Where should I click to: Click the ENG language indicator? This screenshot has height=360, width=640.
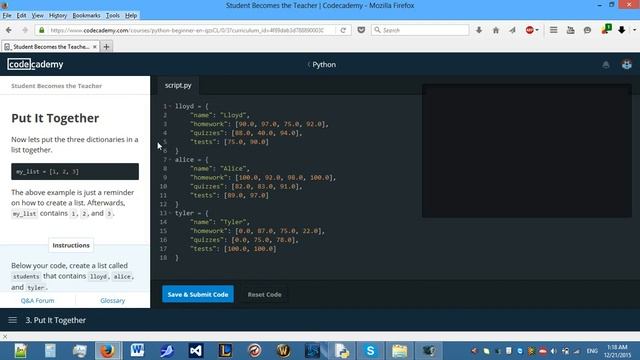(x=592, y=351)
